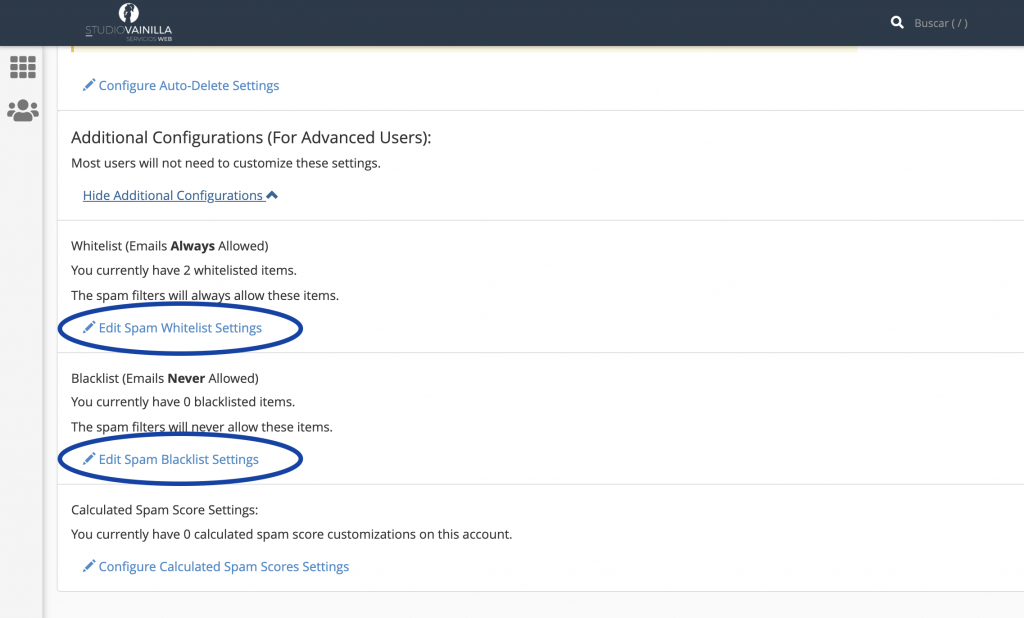Open Configure Auto-Delete Settings
Viewport: 1024px width, 618px height.
188,86
